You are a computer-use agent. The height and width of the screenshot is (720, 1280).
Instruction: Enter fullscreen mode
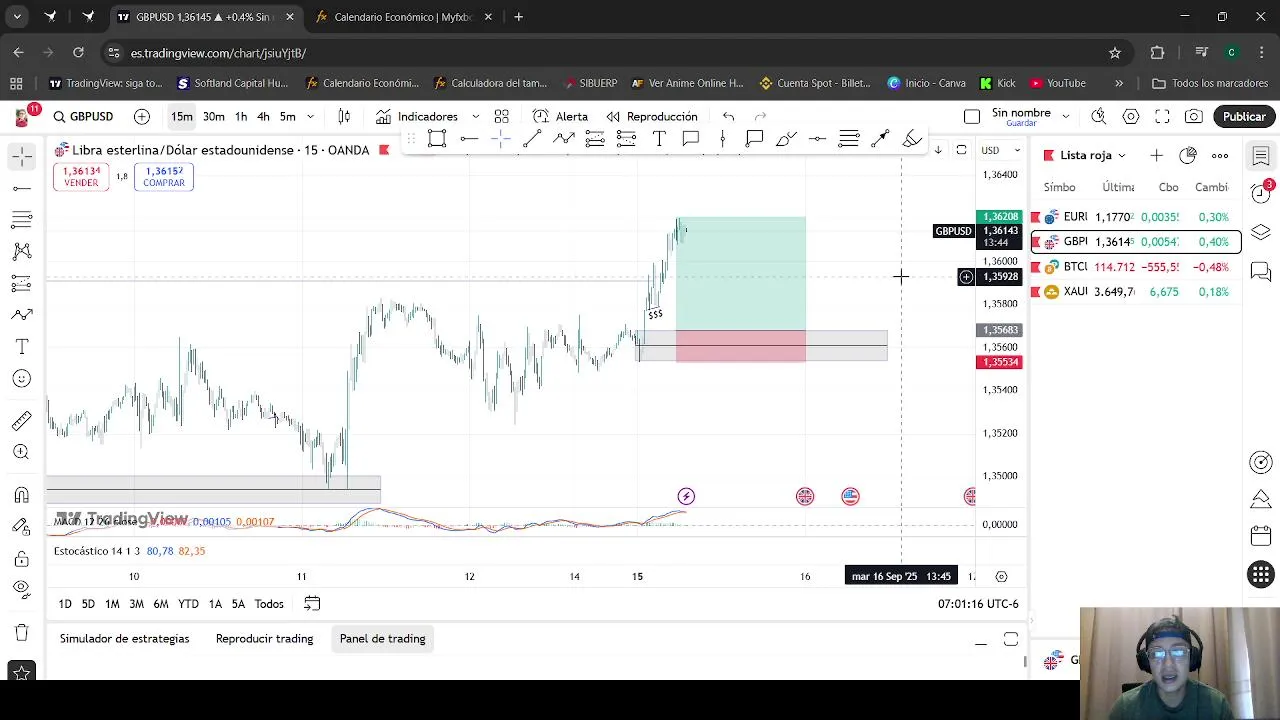point(1162,117)
